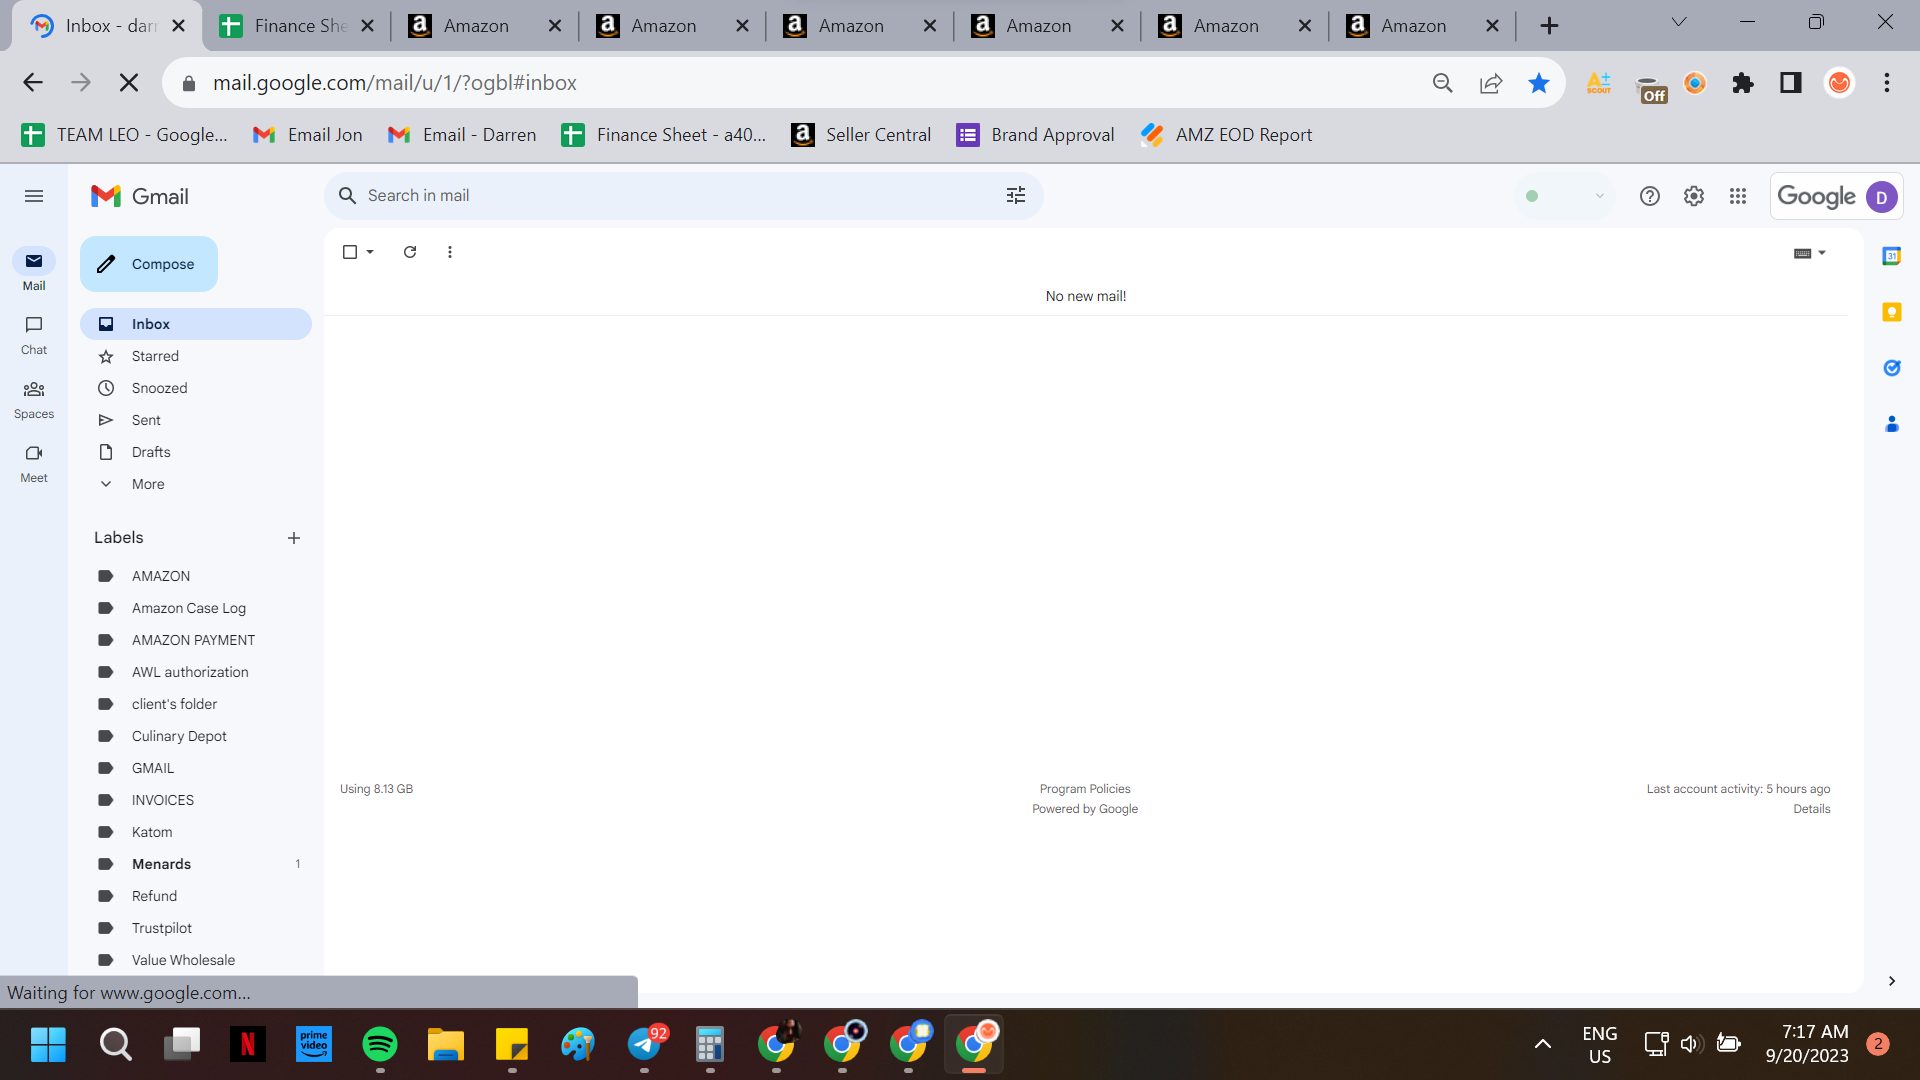
Task: Open Gmail Settings gear
Action: coord(1694,196)
